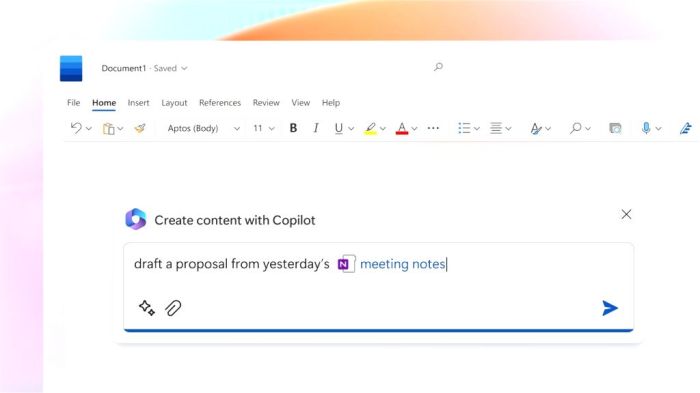Click the Find magnifier icon in ribbon
The height and width of the screenshot is (393, 700).
576,128
